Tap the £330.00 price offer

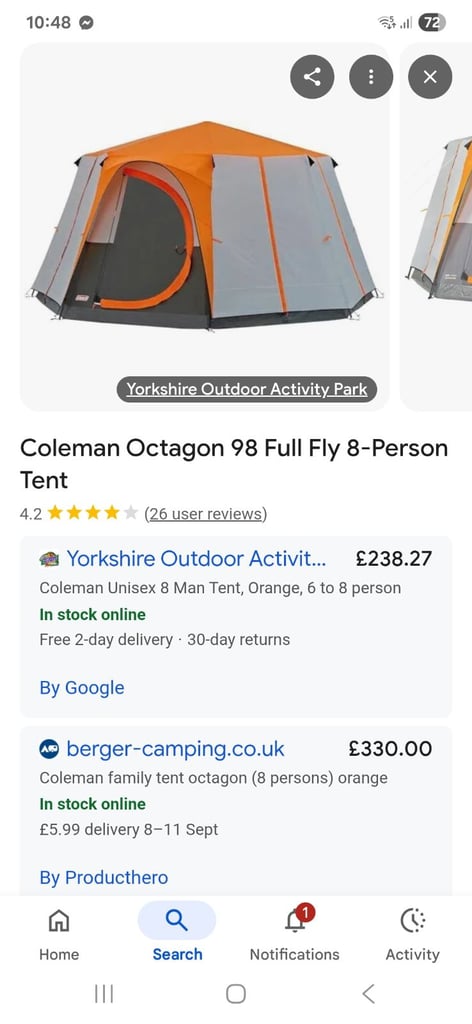tap(390, 748)
